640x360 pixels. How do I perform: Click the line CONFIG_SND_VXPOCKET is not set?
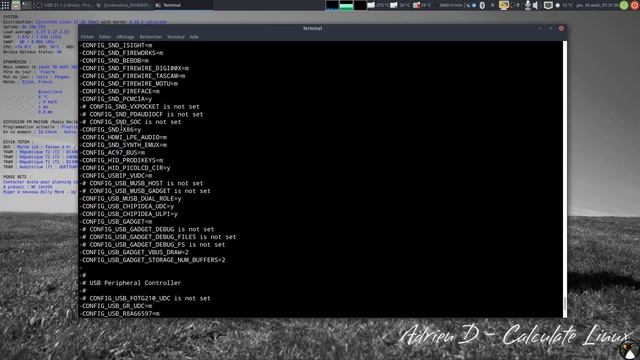click(140, 107)
